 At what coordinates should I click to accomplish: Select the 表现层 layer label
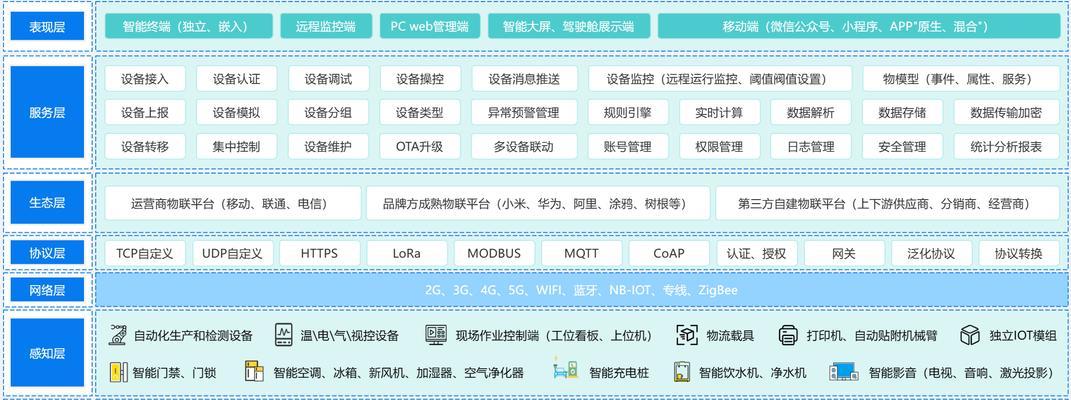47,27
